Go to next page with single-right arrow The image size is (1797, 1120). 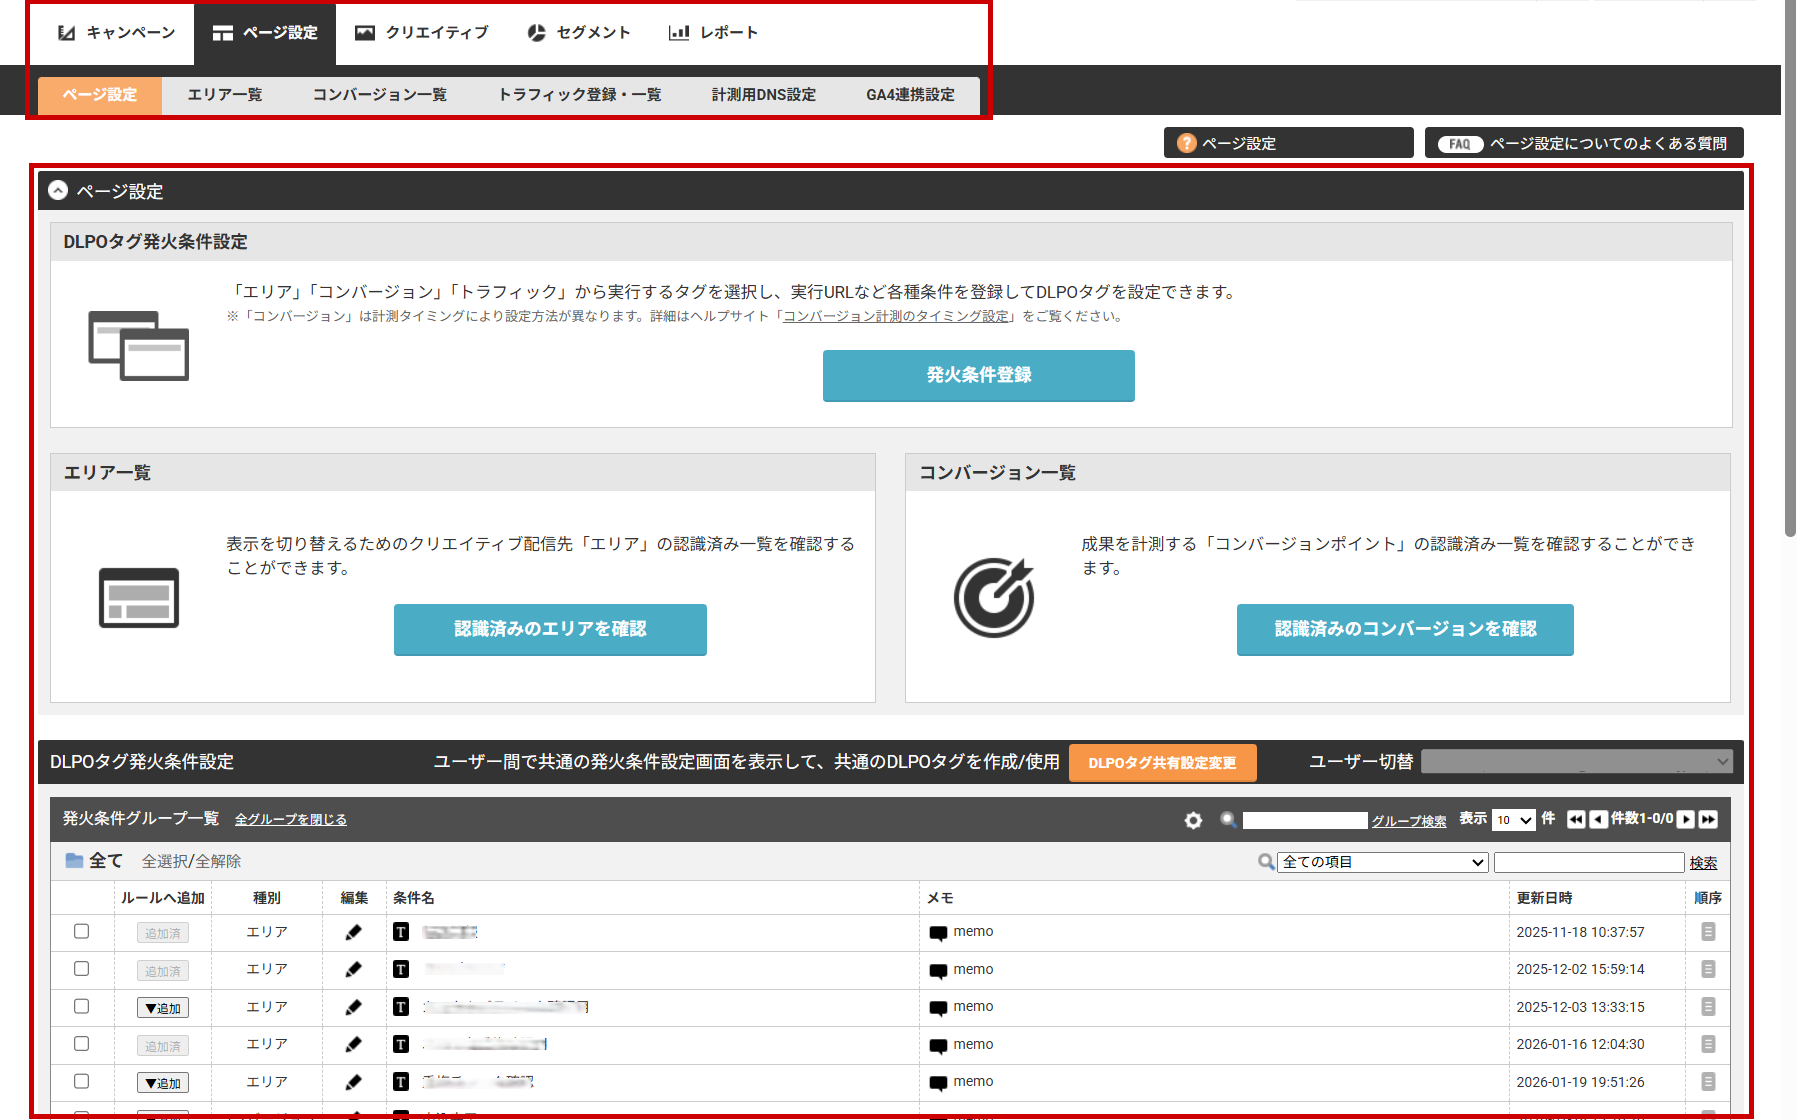pyautogui.click(x=1686, y=819)
